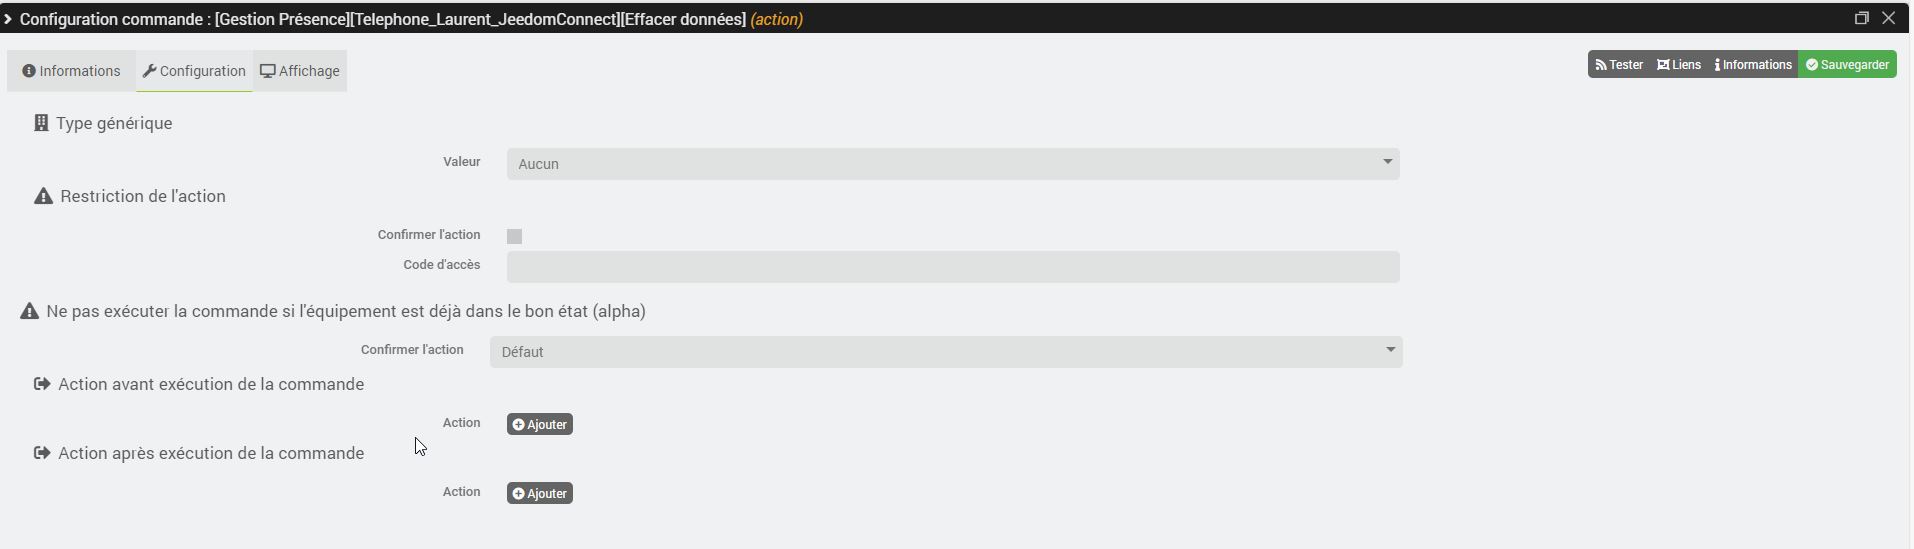Viewport: 1914px width, 549px height.
Task: Open the Affichage tab
Action: coord(300,71)
